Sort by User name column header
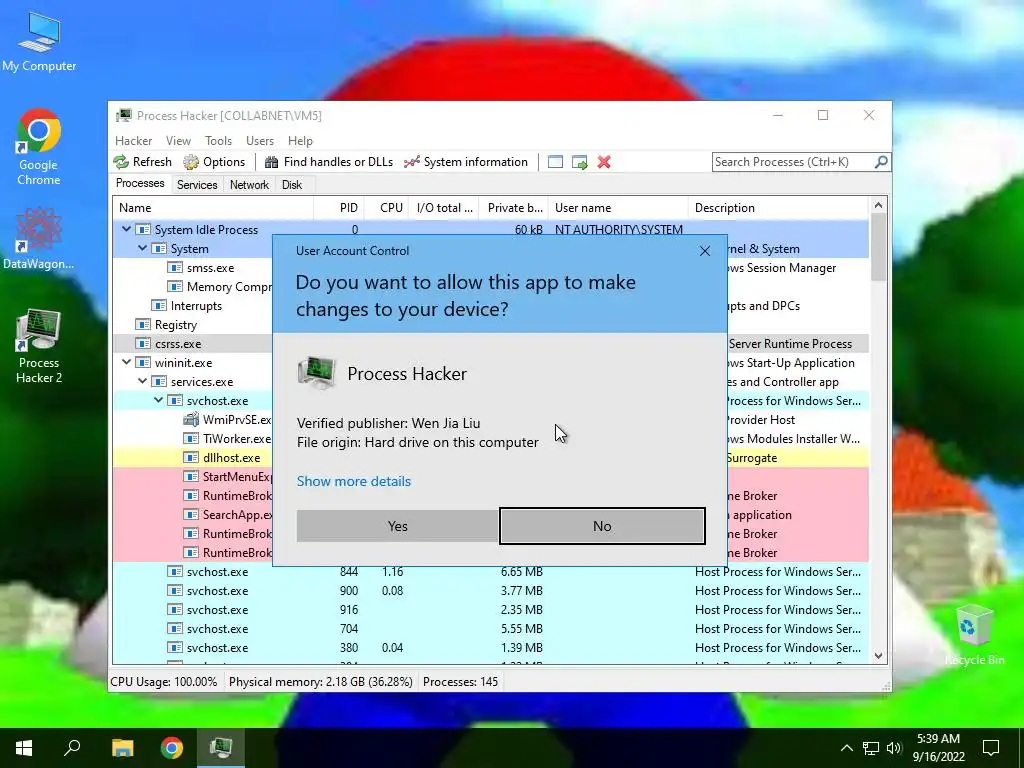 pyautogui.click(x=618, y=208)
